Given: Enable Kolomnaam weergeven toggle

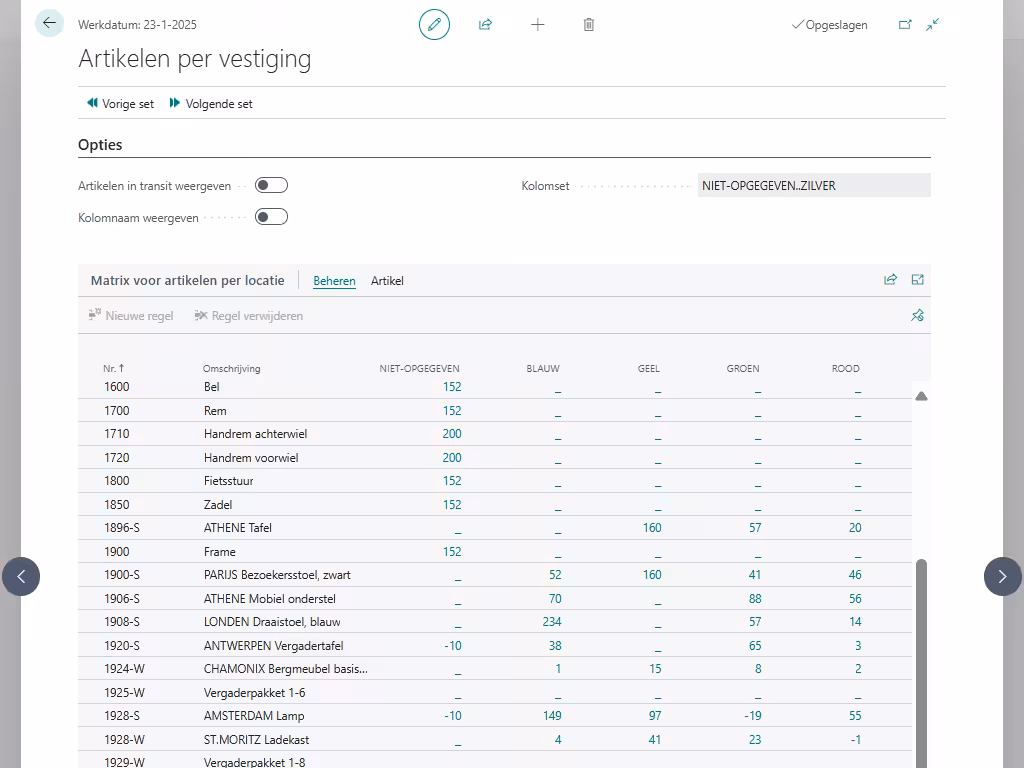Looking at the screenshot, I should pos(271,217).
